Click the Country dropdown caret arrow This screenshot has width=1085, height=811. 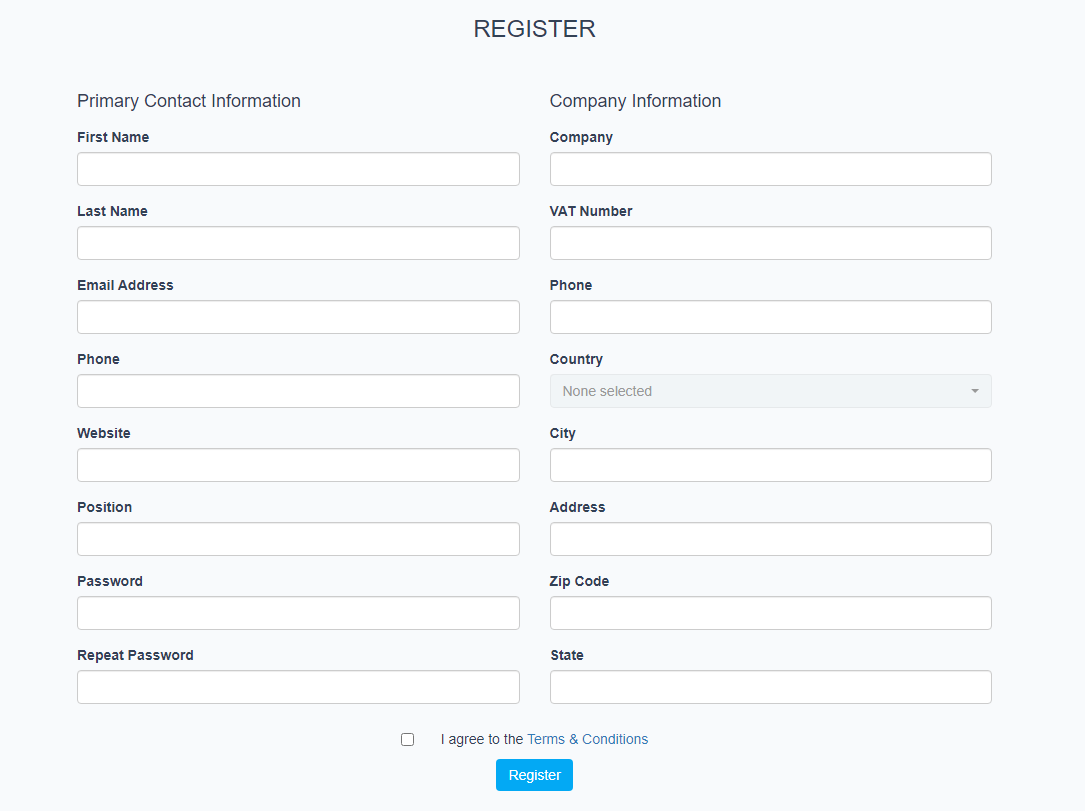click(975, 391)
